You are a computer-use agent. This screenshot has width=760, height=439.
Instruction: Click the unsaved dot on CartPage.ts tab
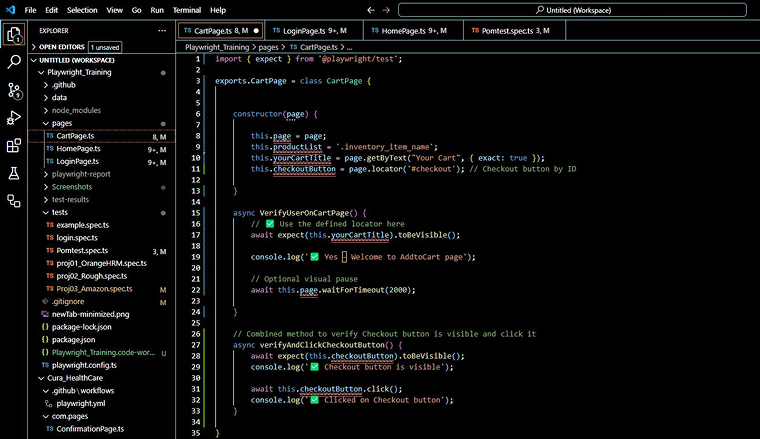tap(256, 31)
